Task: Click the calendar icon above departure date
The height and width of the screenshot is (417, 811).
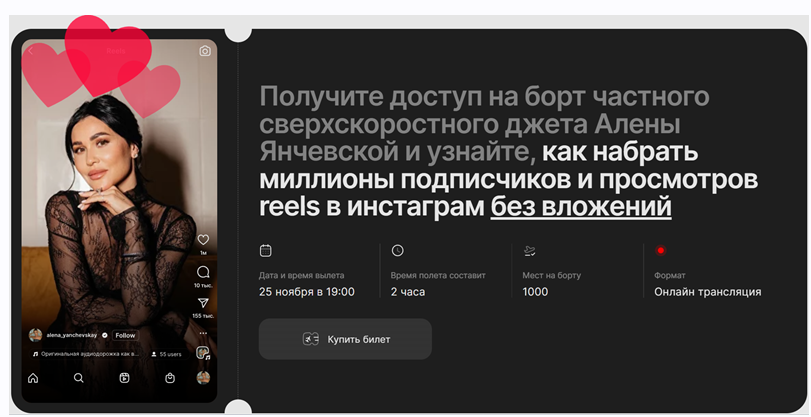Action: click(265, 250)
